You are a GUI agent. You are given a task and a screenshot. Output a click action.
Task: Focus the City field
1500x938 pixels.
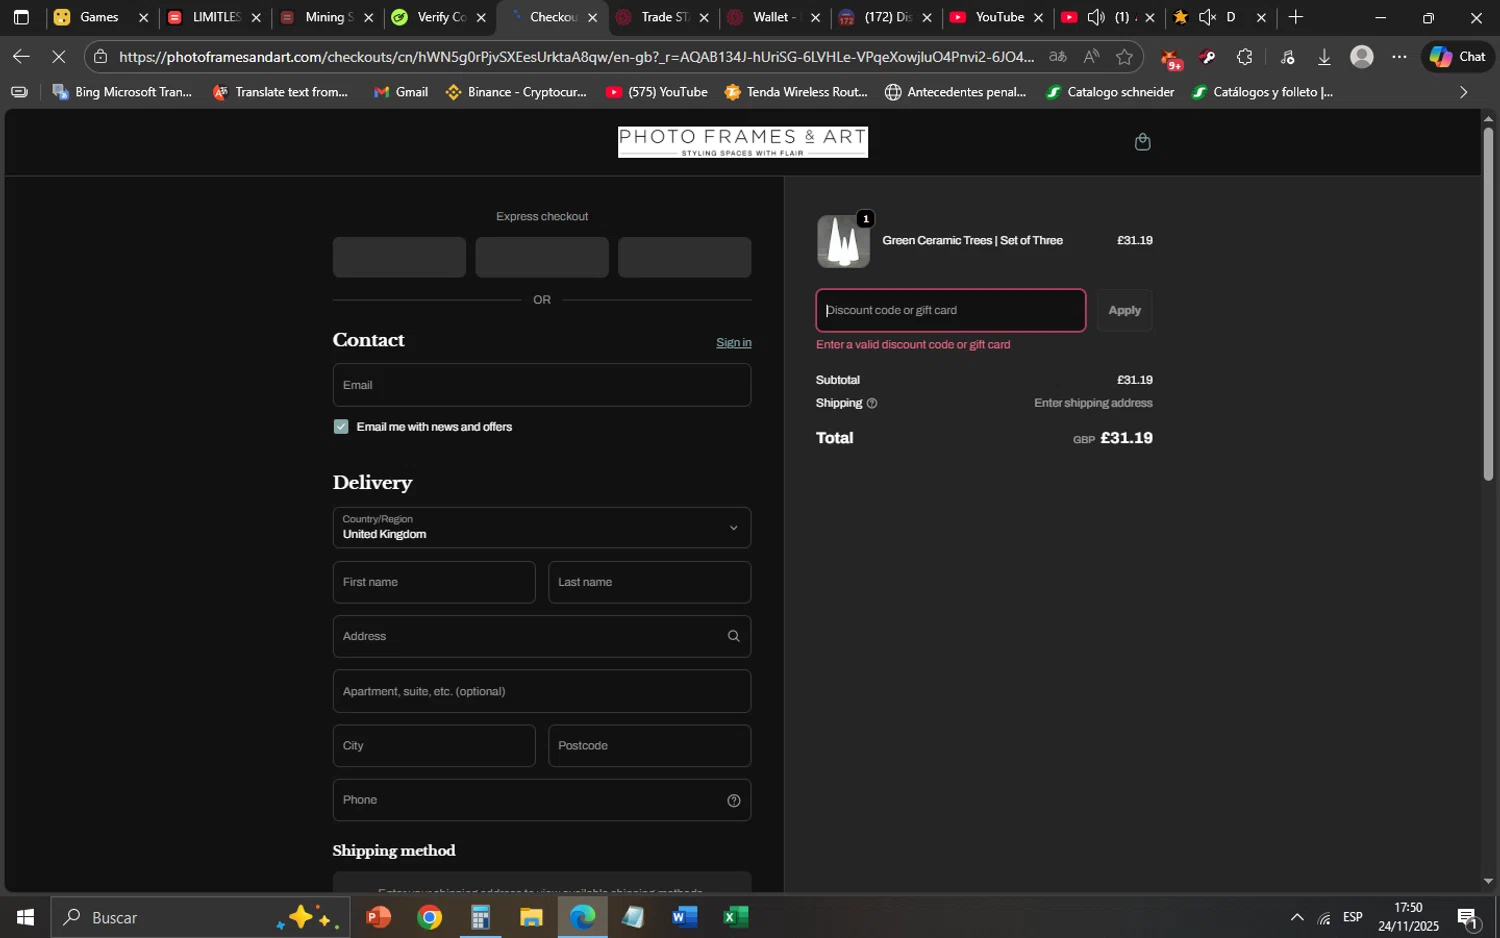pyautogui.click(x=434, y=746)
